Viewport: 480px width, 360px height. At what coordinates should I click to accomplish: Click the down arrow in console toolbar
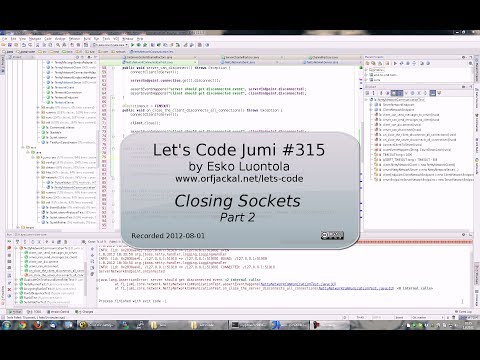pyautogui.click(x=92, y=255)
